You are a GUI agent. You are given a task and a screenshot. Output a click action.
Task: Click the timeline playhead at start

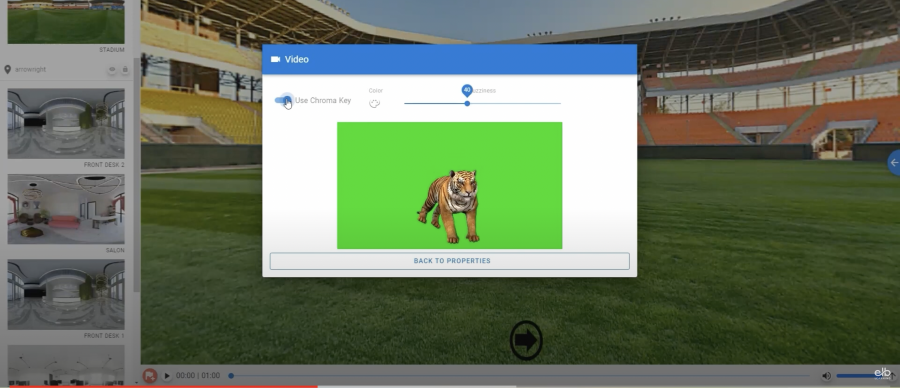231,376
